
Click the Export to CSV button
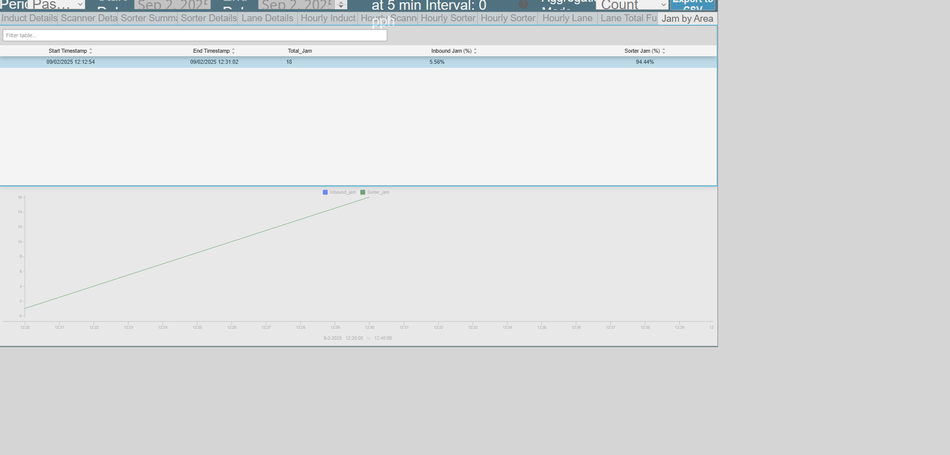[692, 4]
